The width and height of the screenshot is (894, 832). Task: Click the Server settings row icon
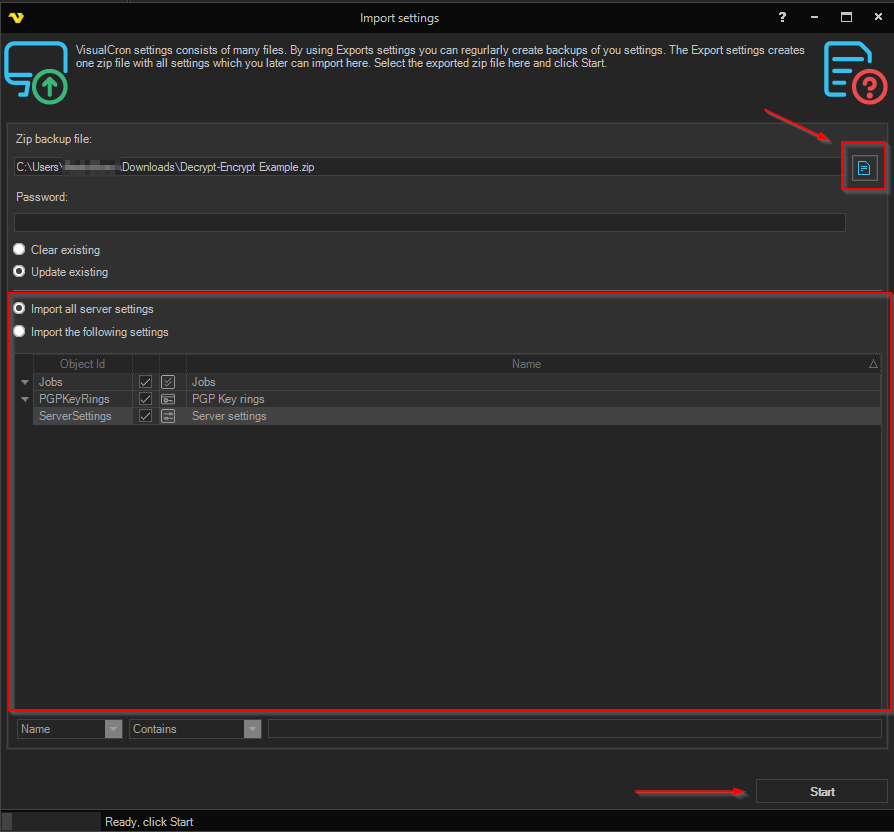[x=168, y=416]
